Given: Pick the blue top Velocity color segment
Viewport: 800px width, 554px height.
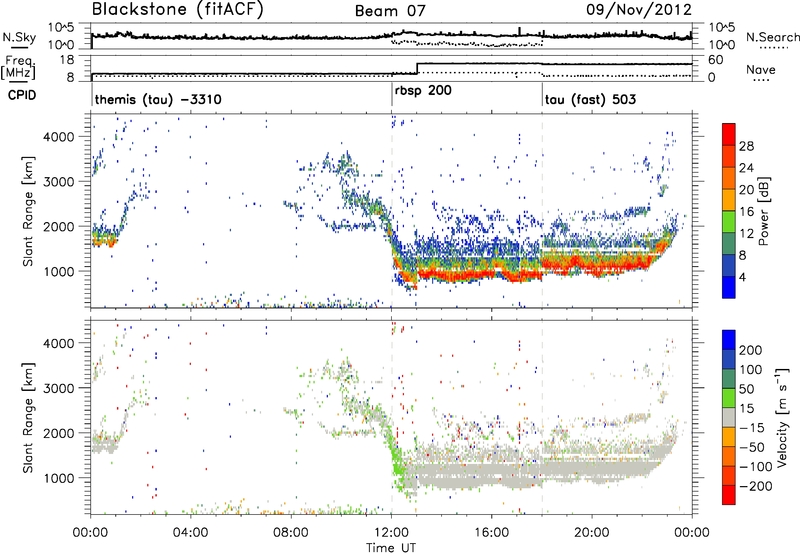Looking at the screenshot, I should tap(729, 340).
